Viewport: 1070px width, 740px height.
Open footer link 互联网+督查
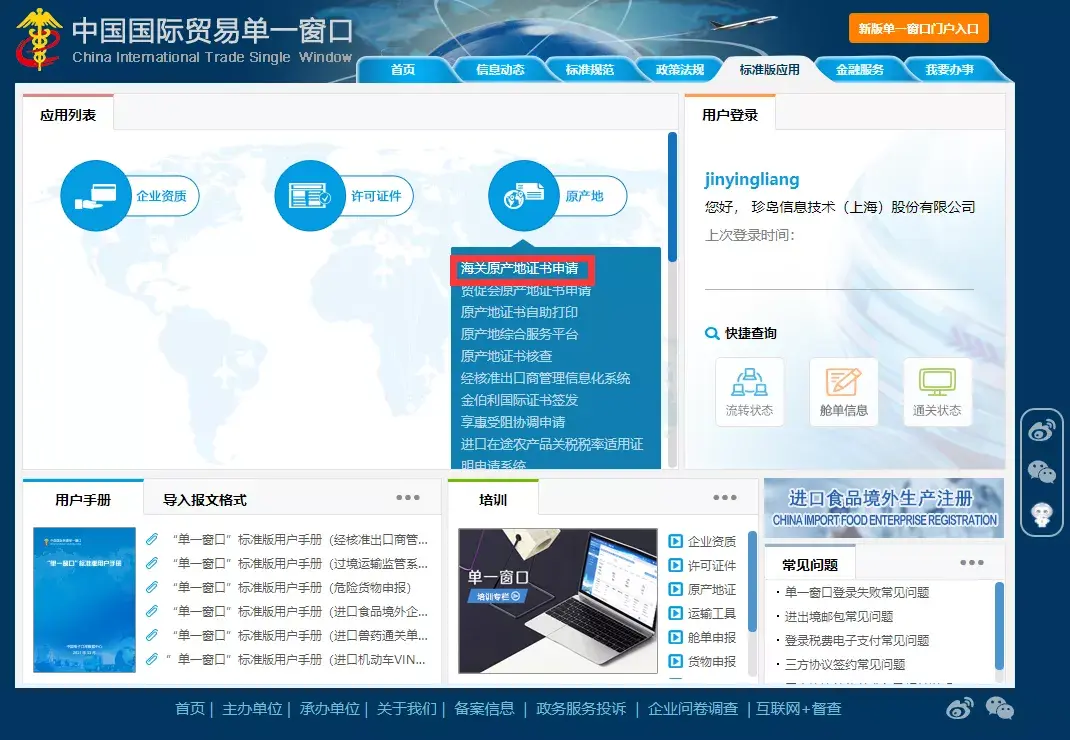pos(798,709)
